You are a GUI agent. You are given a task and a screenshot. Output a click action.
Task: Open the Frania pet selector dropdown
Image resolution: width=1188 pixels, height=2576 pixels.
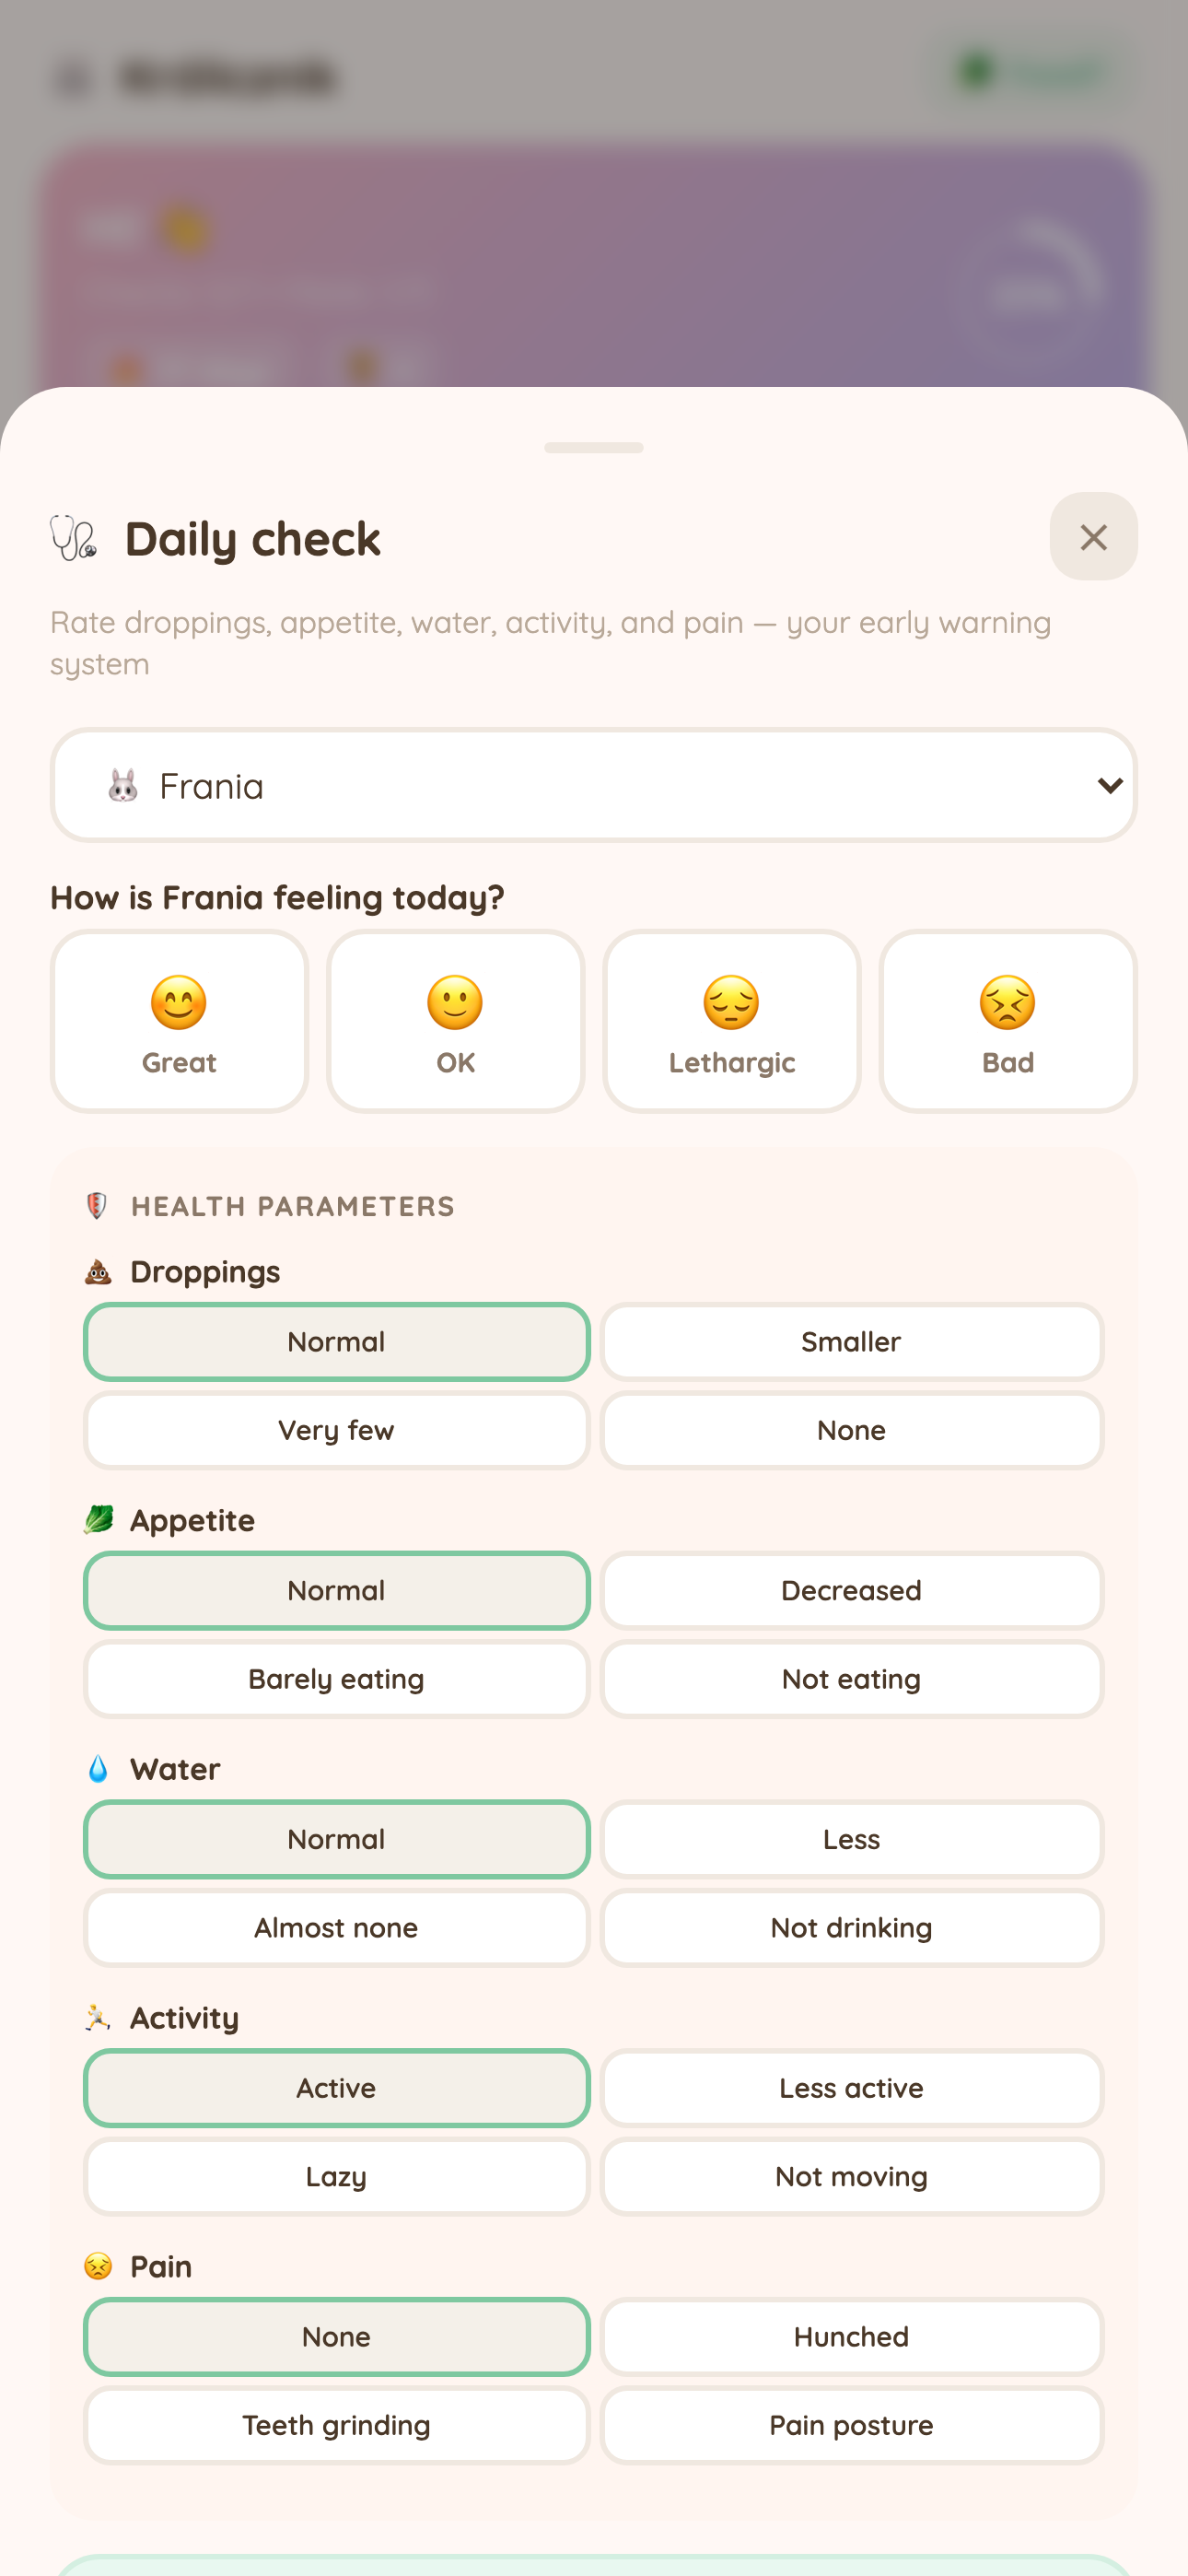[594, 785]
